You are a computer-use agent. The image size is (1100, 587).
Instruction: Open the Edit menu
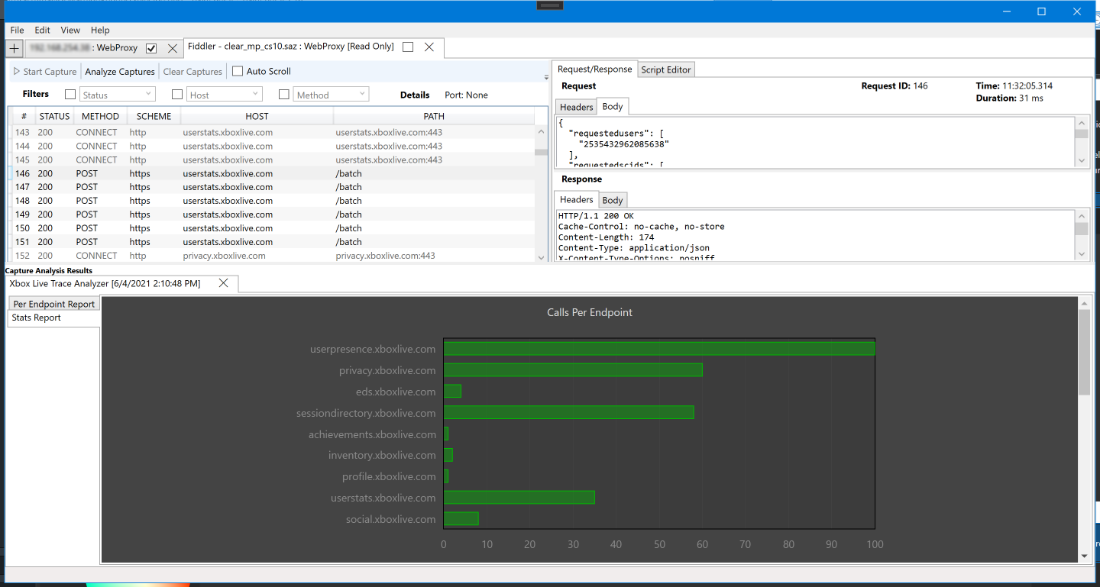point(42,30)
